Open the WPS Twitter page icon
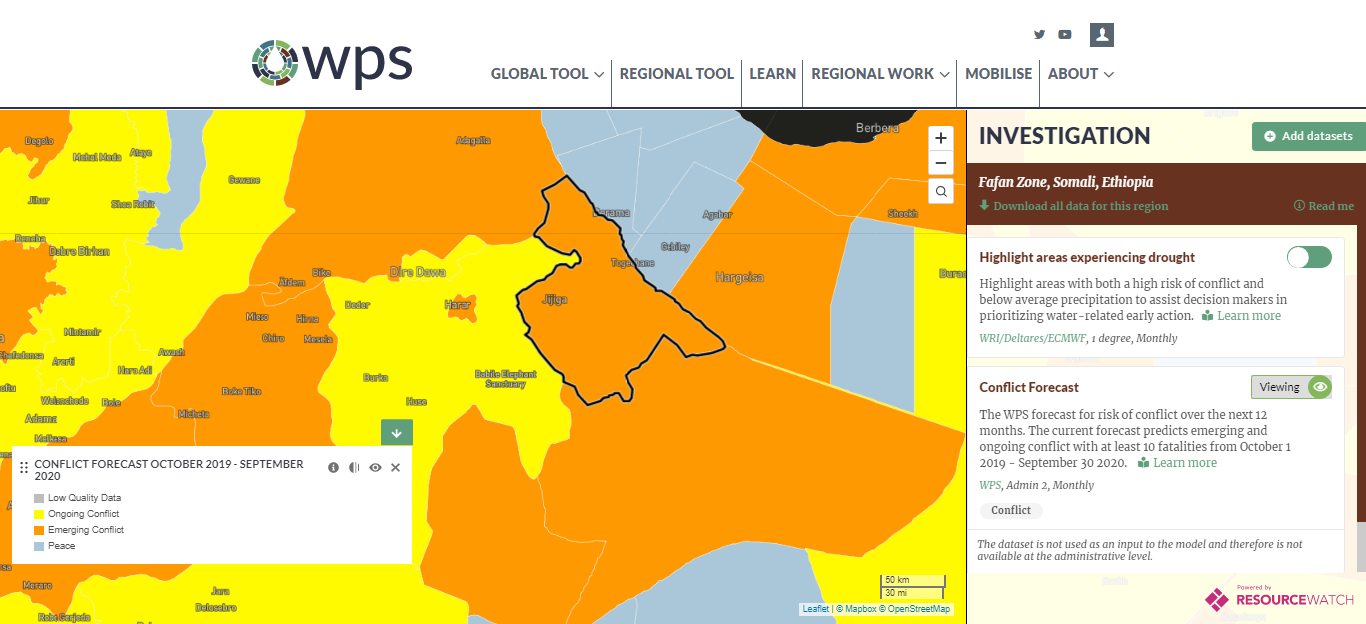This screenshot has width=1366, height=624. tap(1039, 34)
